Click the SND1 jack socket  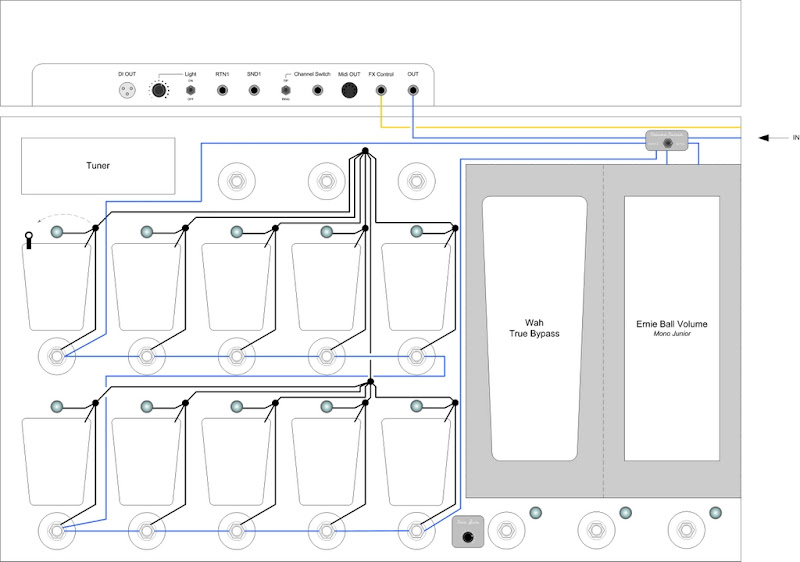coord(254,90)
